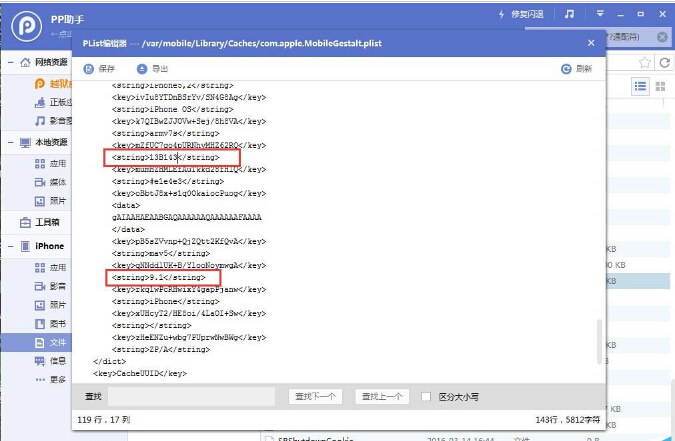Open the 正版 sidebar item
The height and width of the screenshot is (441, 675).
point(53,102)
